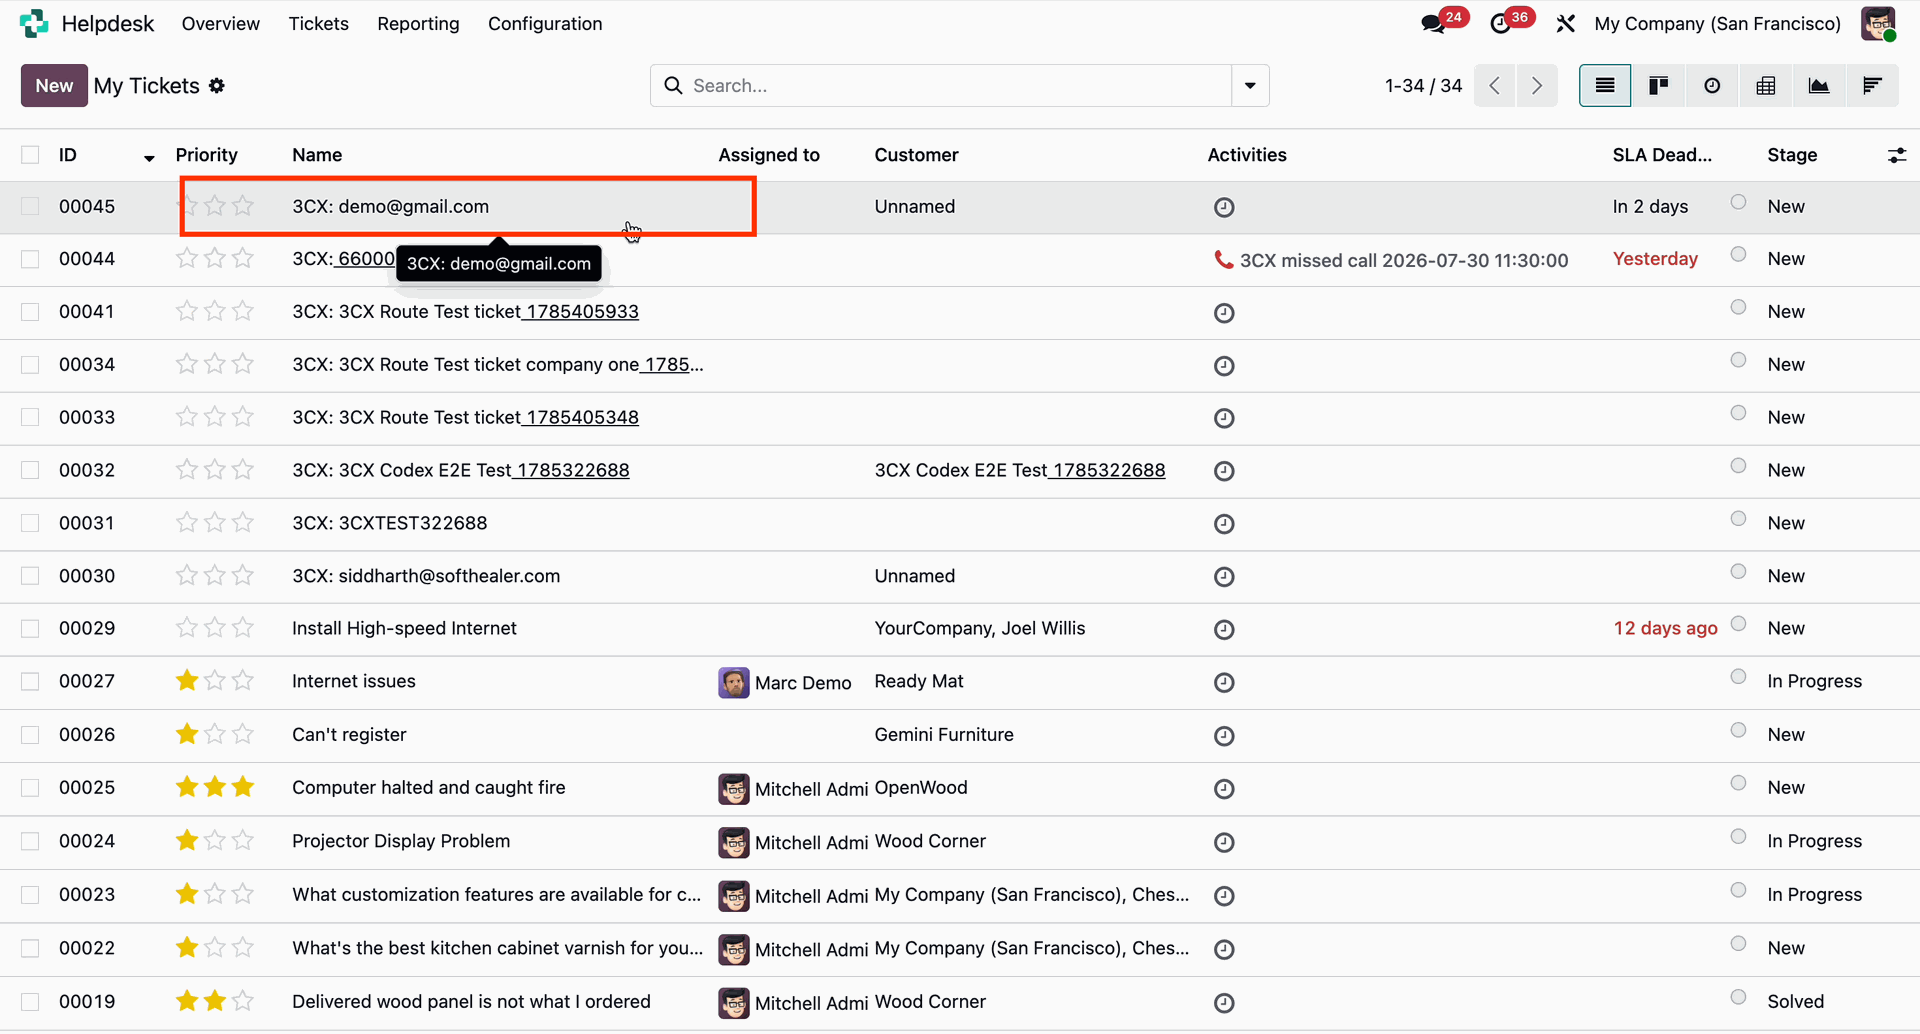Sort by the ID column arrow
This screenshot has height=1034, width=1920.
tap(149, 158)
